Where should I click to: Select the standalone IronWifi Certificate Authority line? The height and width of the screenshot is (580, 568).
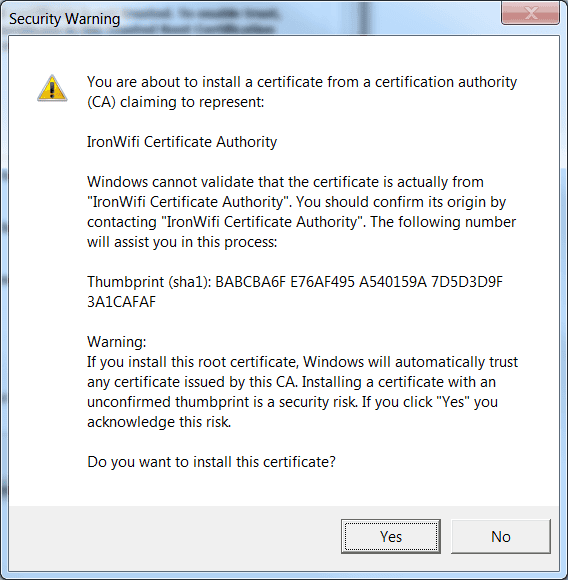[x=182, y=142]
